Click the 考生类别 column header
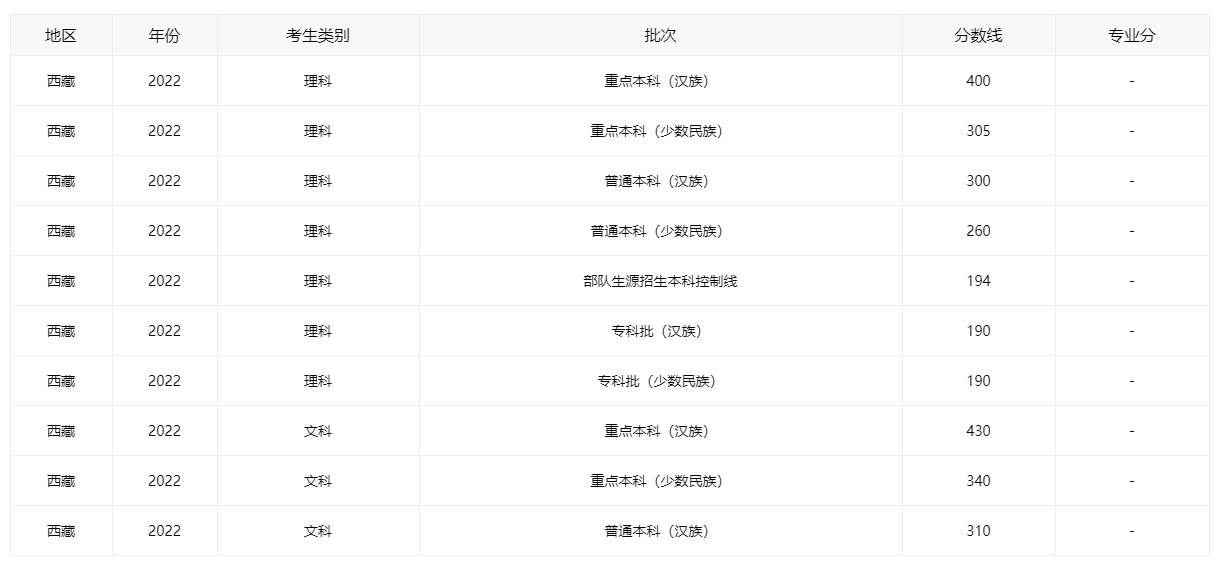The image size is (1220, 567). [x=318, y=35]
